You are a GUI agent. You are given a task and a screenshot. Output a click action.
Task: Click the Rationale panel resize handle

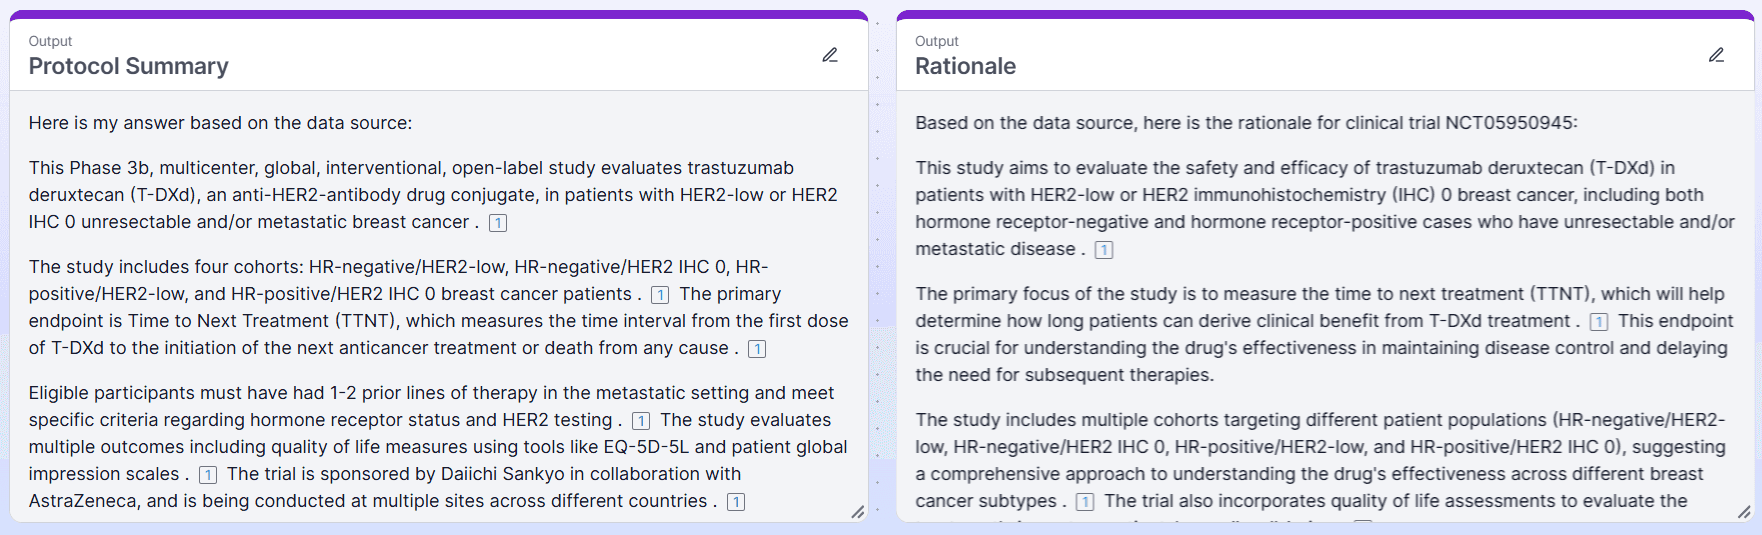1744,512
